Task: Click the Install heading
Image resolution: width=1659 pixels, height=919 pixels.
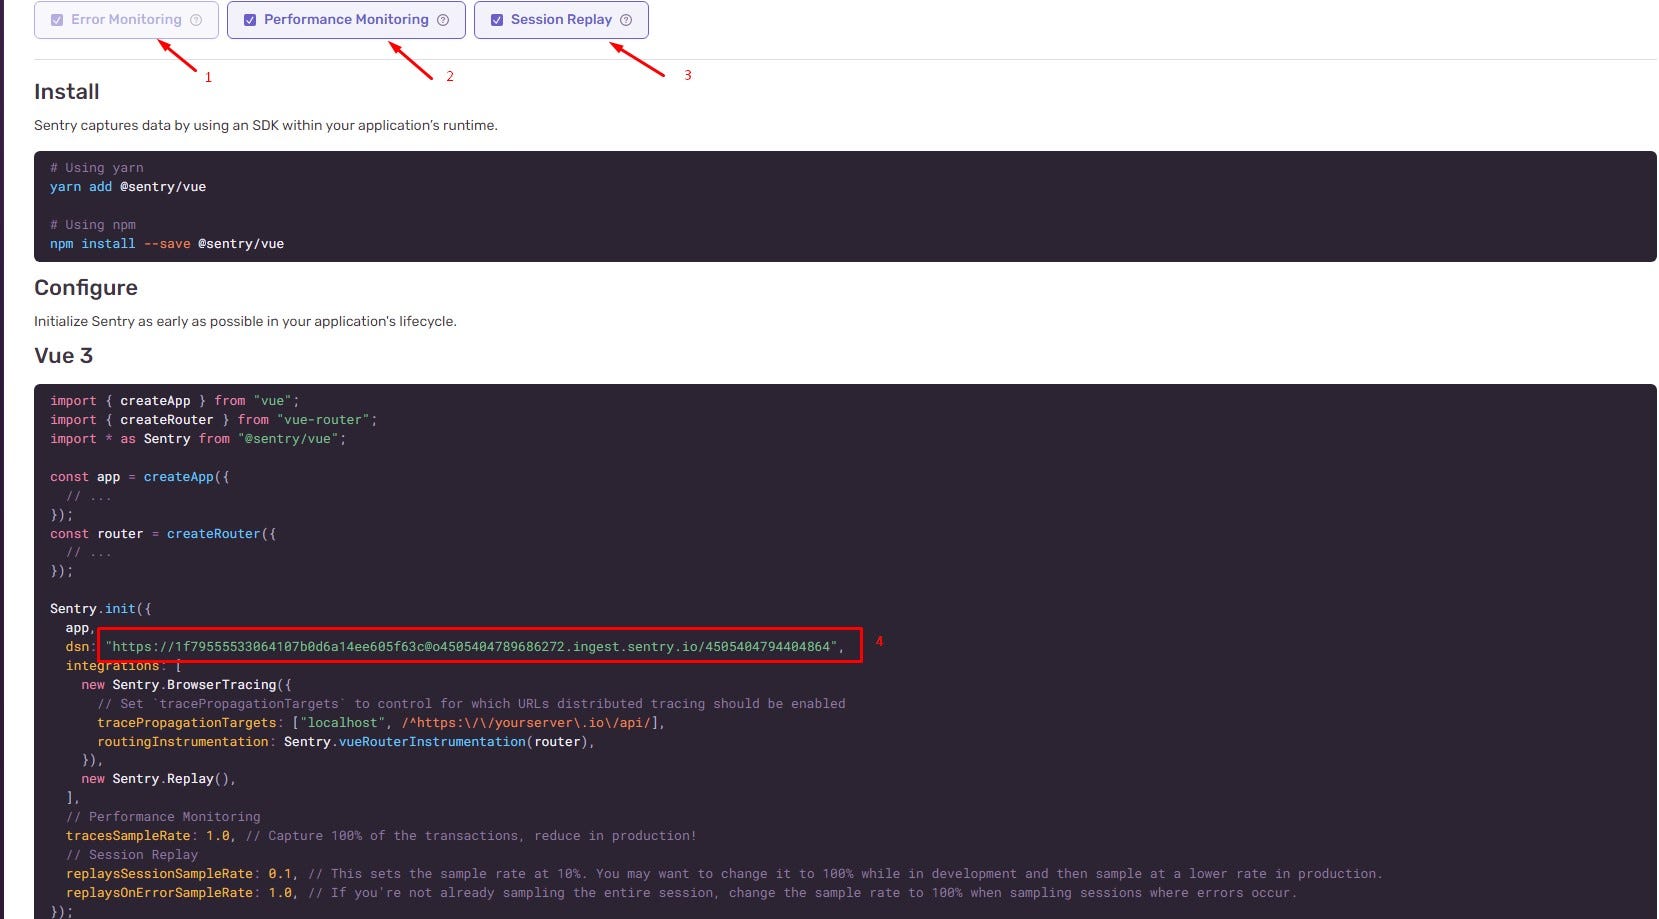Action: click(67, 92)
